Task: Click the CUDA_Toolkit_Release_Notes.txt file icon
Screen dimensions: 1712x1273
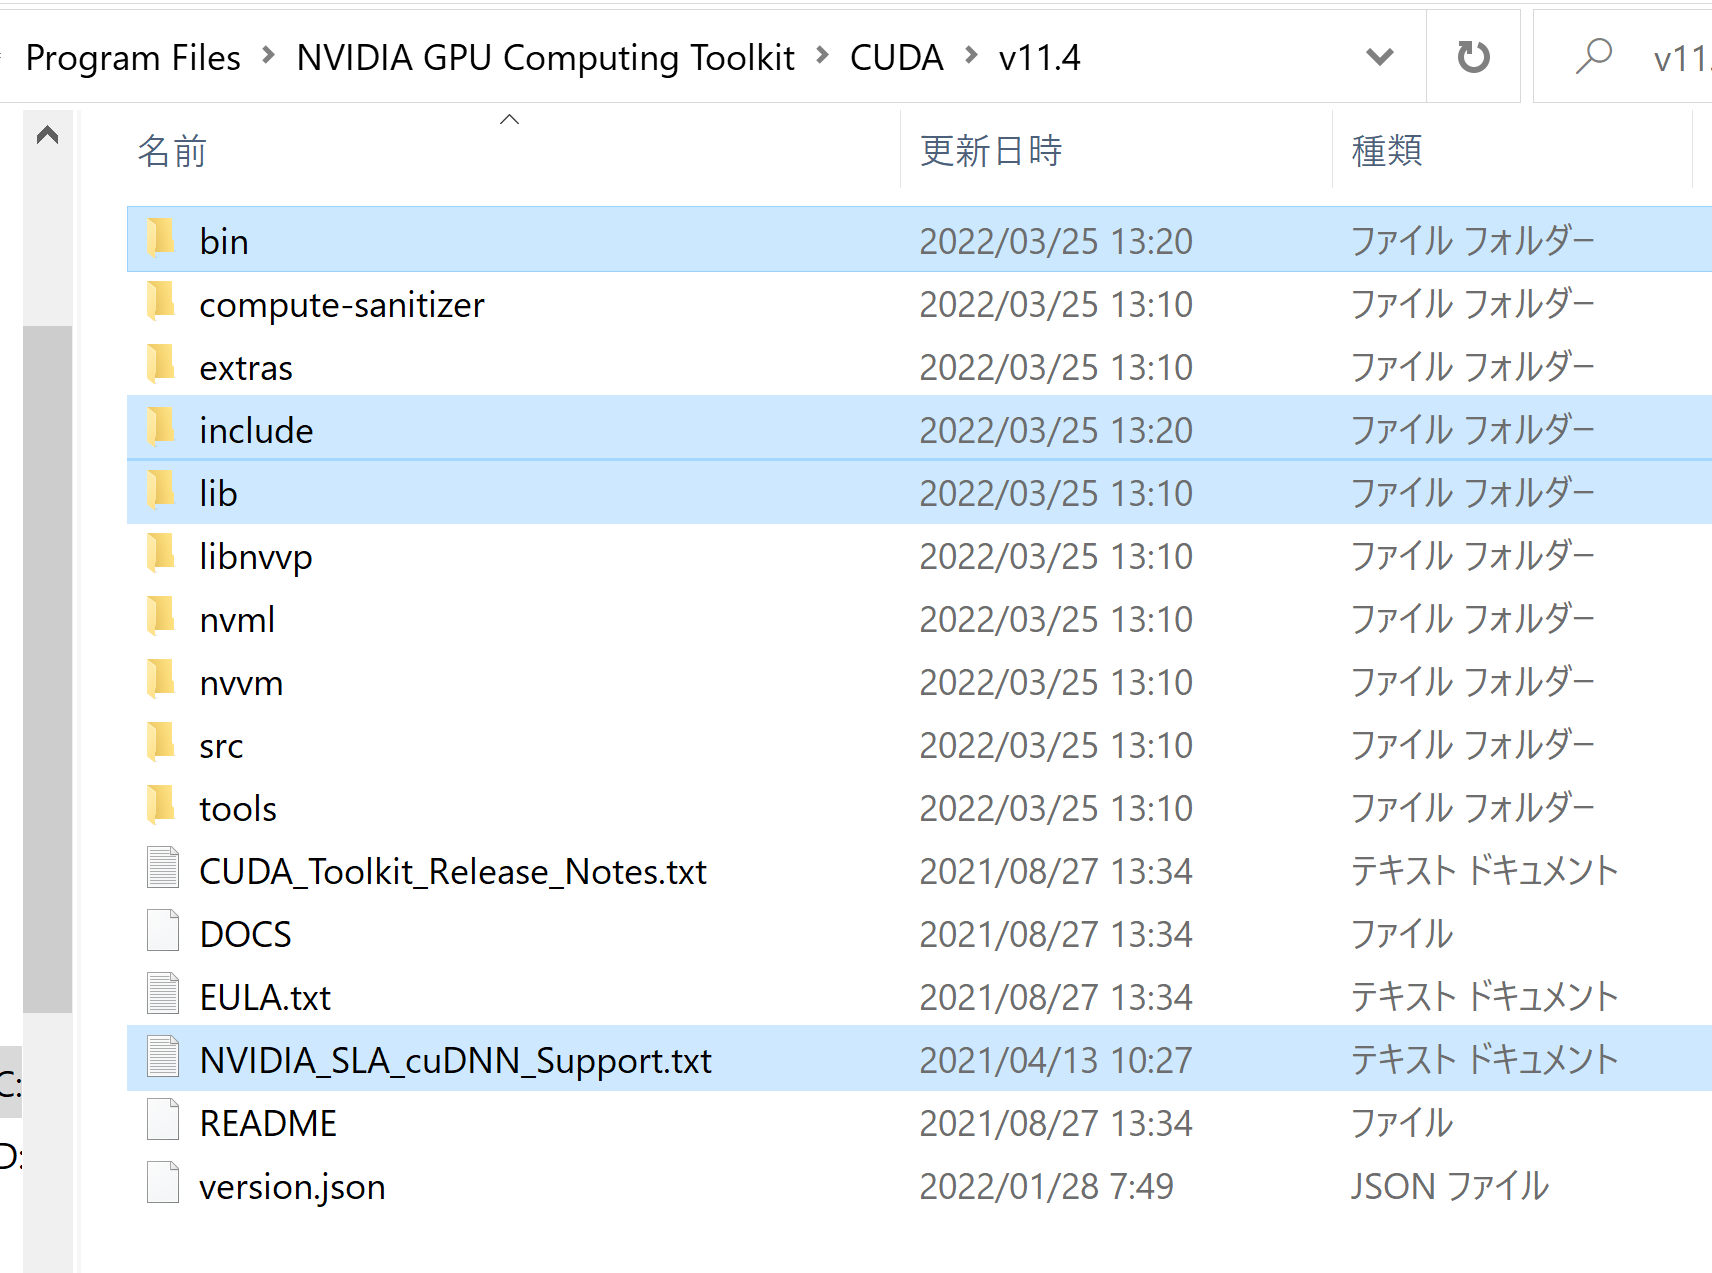Action: (x=163, y=868)
